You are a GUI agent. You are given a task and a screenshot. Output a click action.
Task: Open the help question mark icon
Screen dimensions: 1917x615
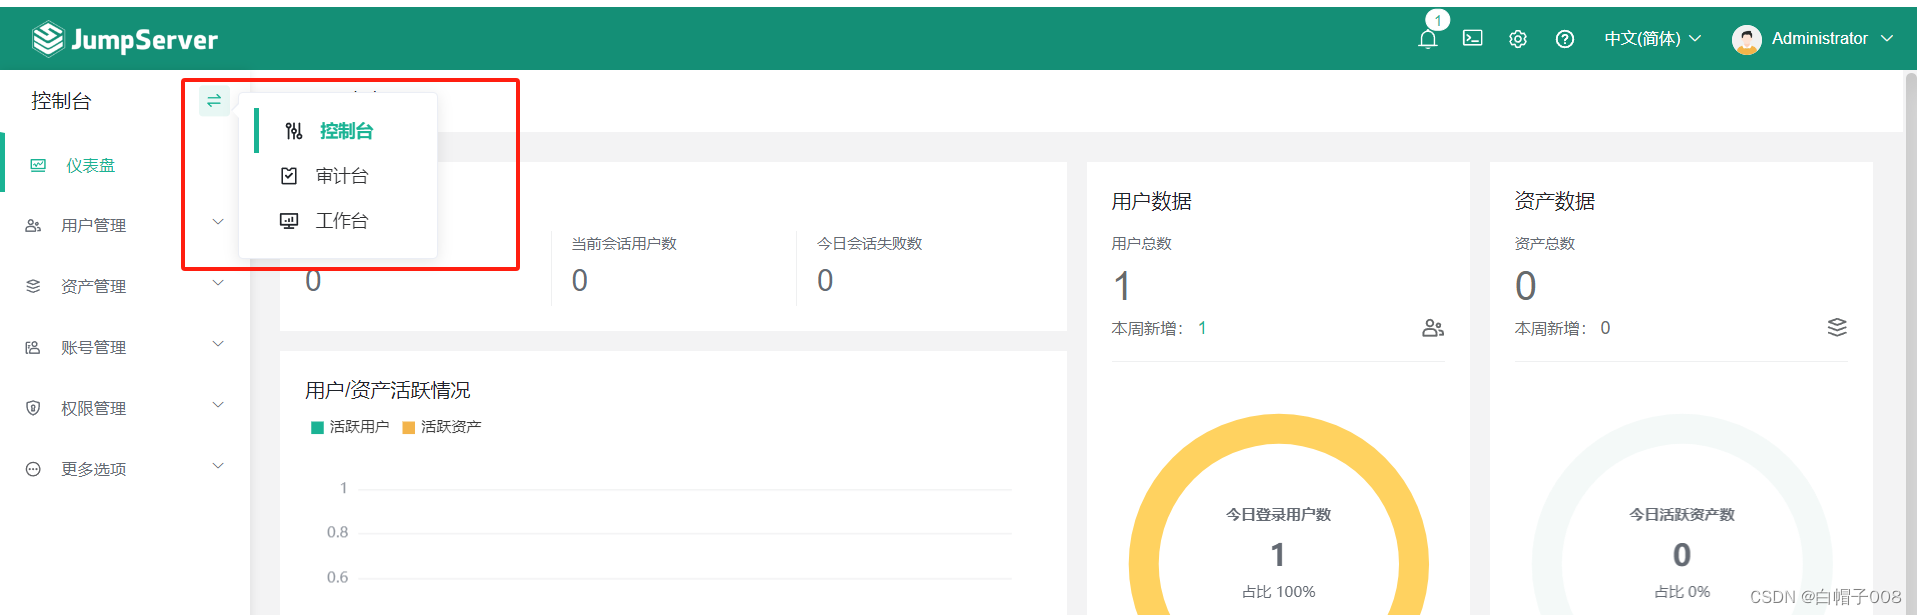tap(1565, 39)
